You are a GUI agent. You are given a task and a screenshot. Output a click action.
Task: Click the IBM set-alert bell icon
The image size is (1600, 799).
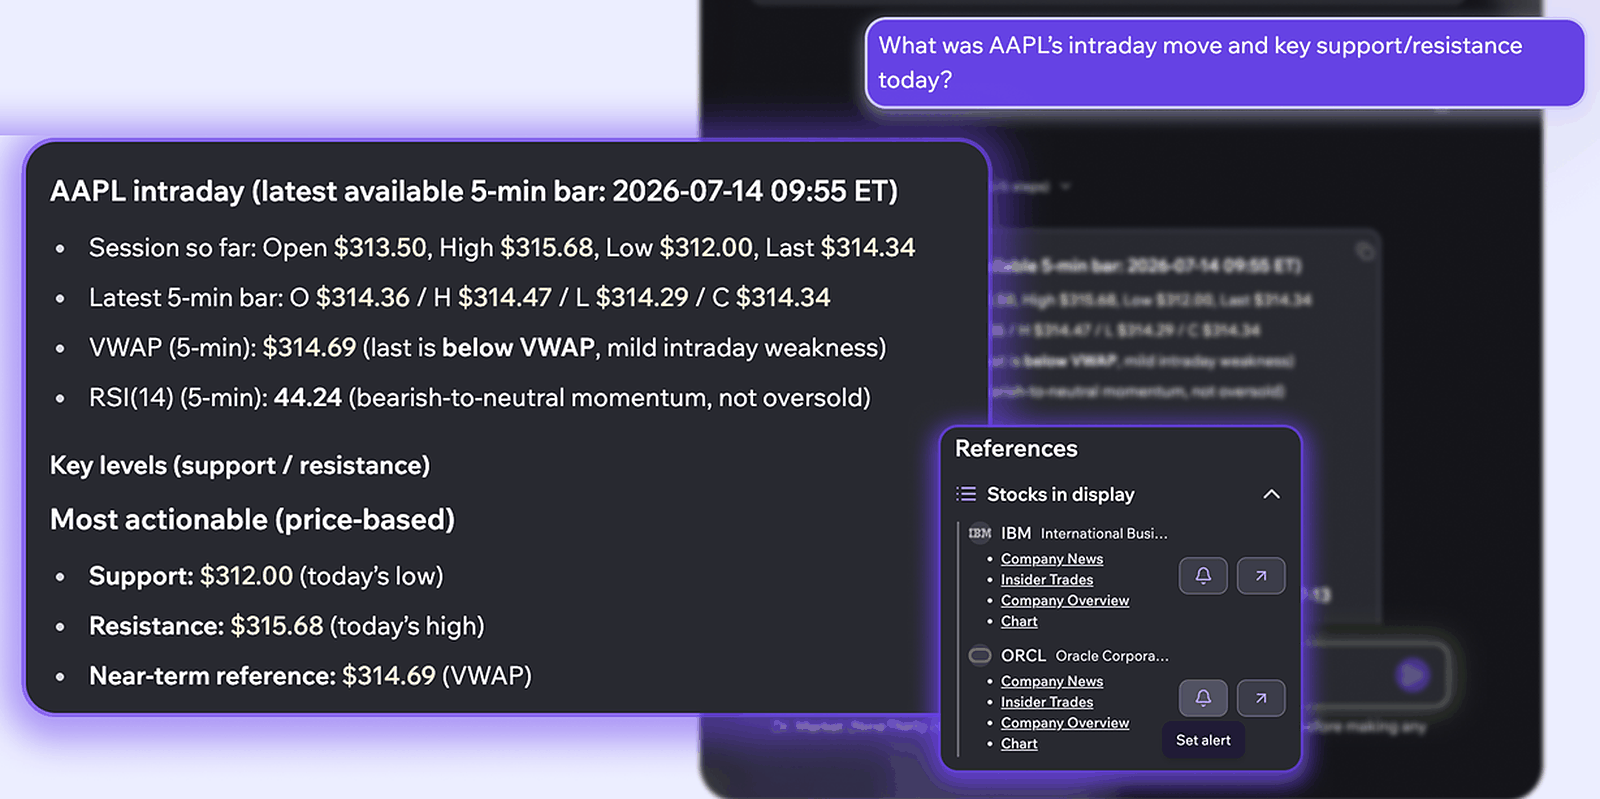click(x=1203, y=576)
